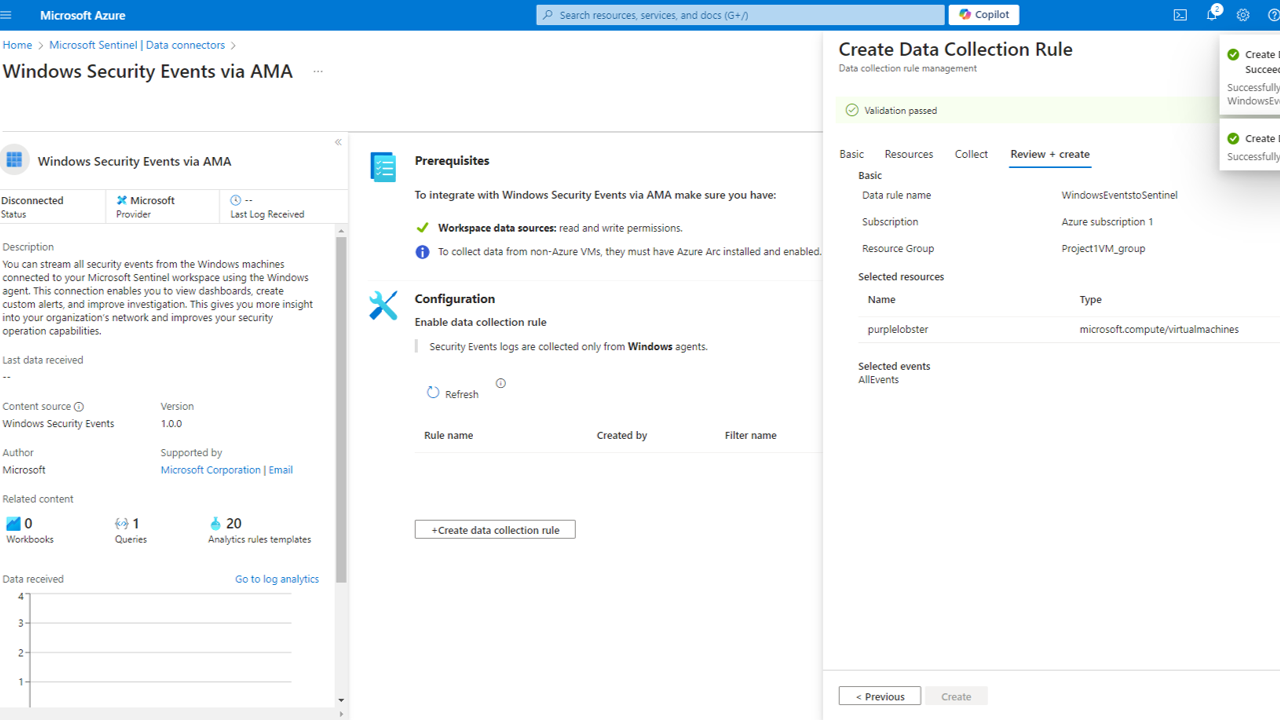The height and width of the screenshot is (720, 1280).
Task: Click the Validation passed check icon
Action: pyautogui.click(x=852, y=110)
